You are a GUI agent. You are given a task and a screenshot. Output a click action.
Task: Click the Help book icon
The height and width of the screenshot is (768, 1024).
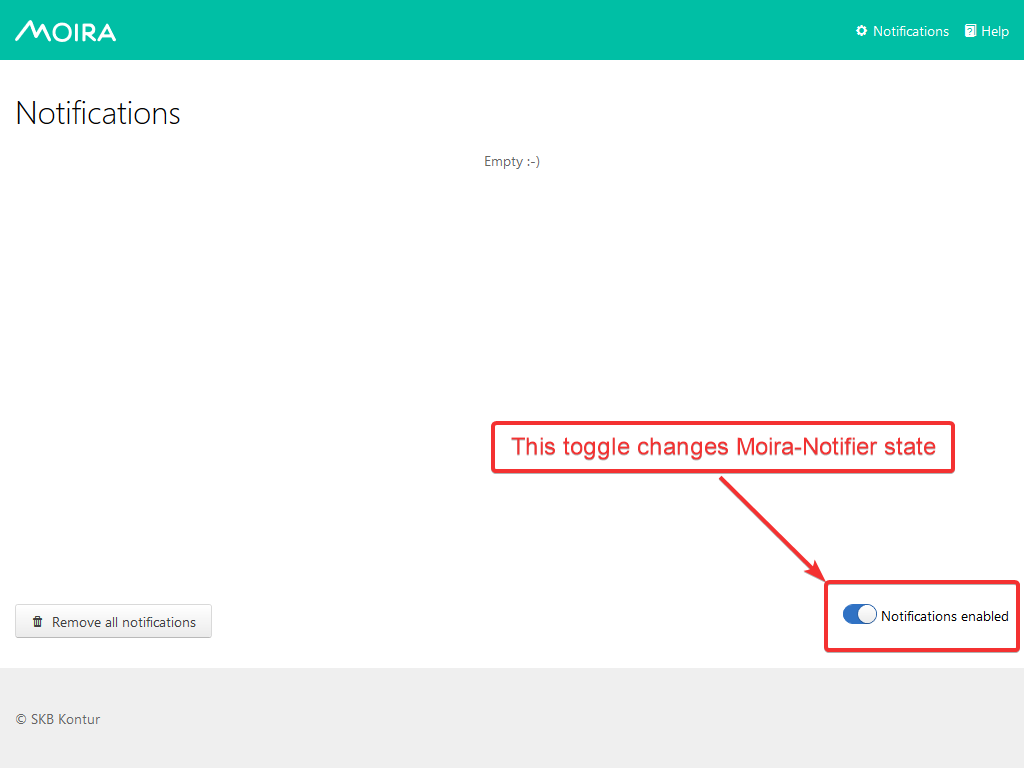click(x=970, y=31)
